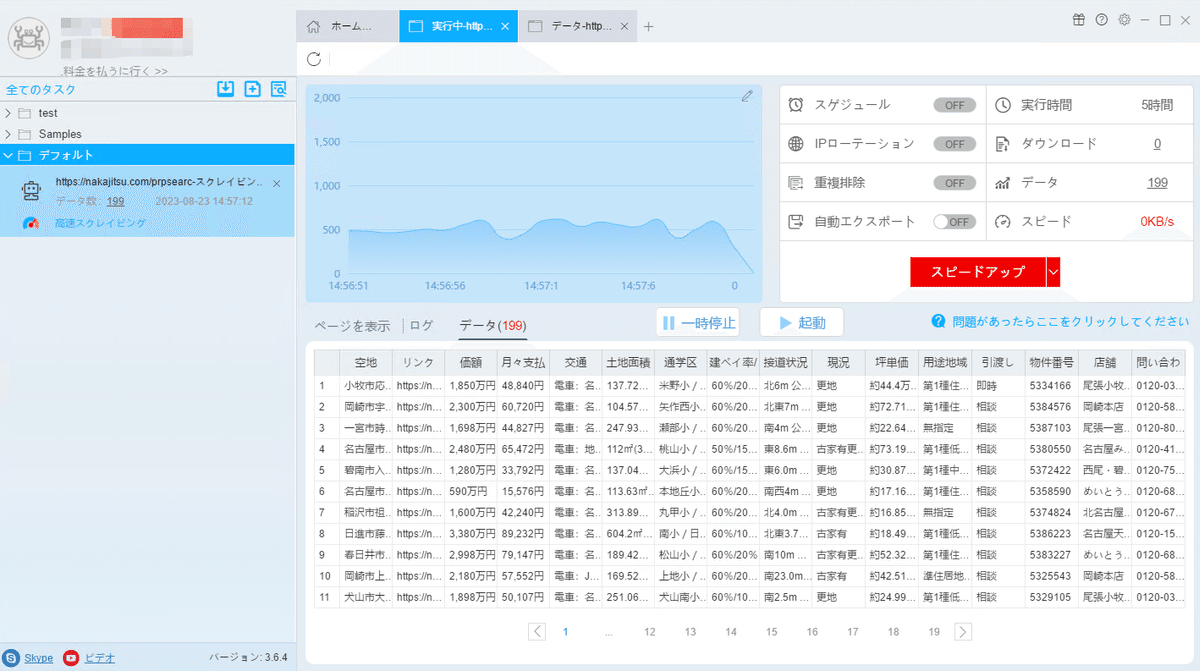Screen dimensions: 1200x671
Task: Click the 一時停止 pause button
Action: click(698, 322)
